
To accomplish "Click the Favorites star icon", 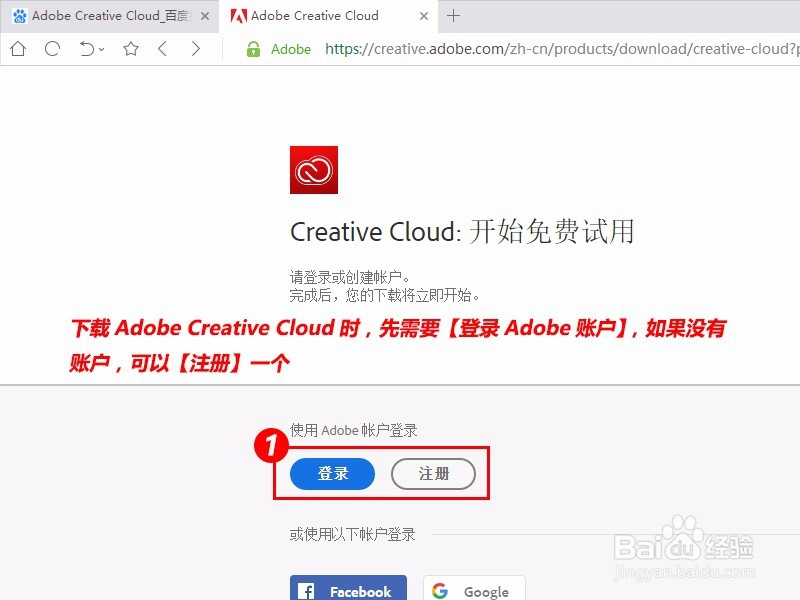I will (x=131, y=48).
